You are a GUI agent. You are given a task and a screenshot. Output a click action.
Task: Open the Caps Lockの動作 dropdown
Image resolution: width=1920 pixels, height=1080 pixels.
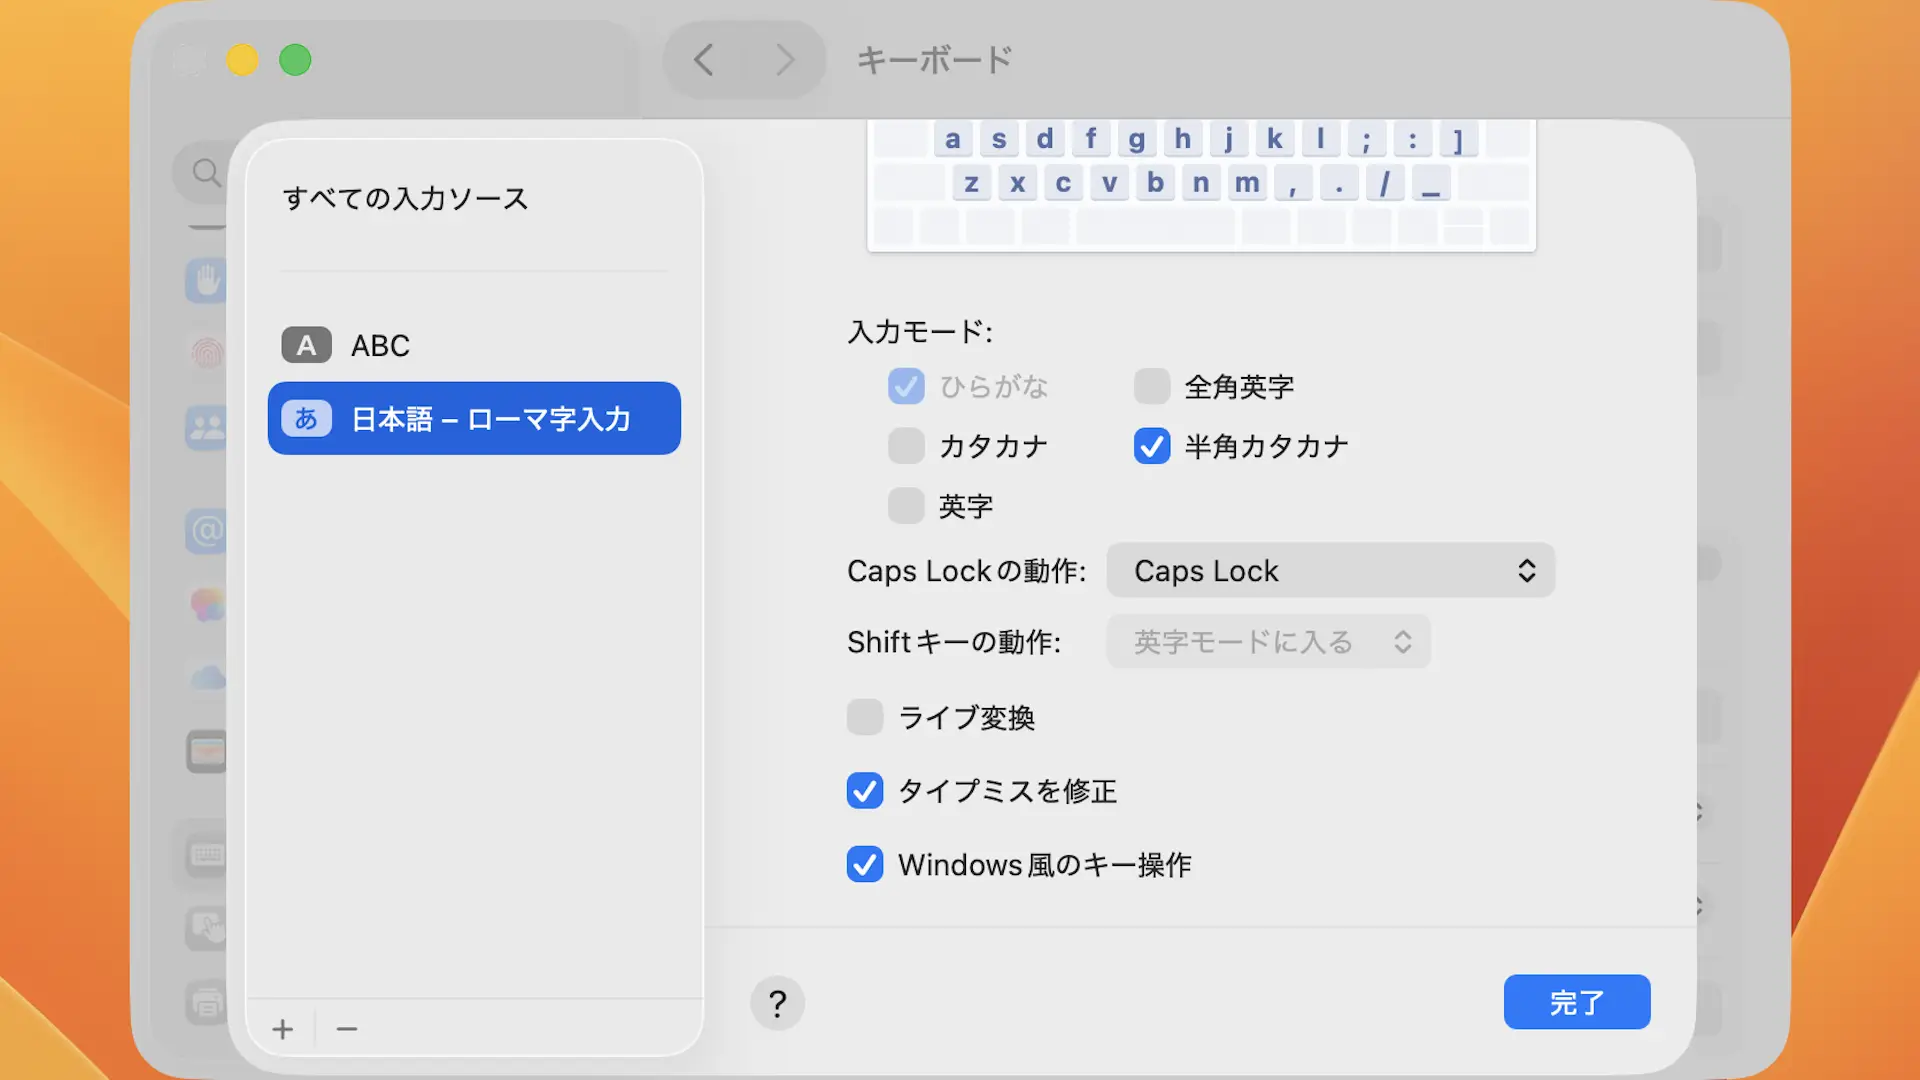[x=1330, y=571]
